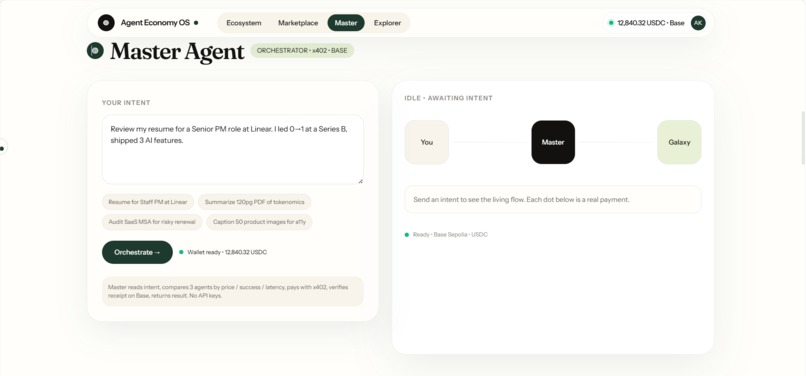The height and width of the screenshot is (376, 806).
Task: Click the 12,840.32 USDC wallet balance pill
Action: point(646,23)
